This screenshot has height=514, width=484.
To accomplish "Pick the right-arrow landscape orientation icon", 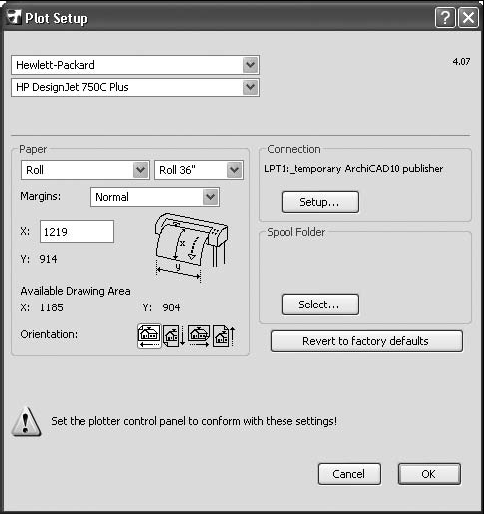I will tap(199, 336).
